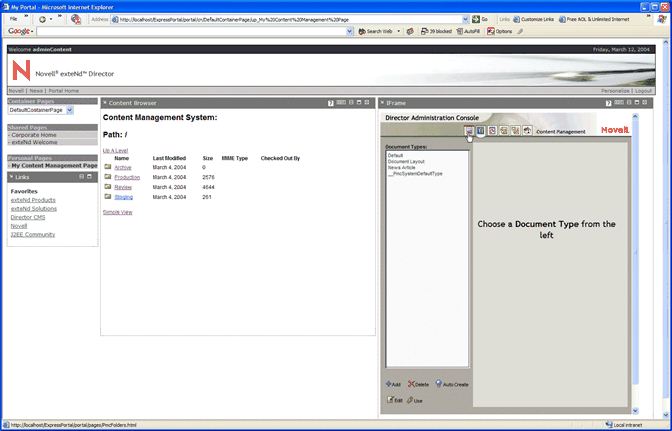The height and width of the screenshot is (431, 672).
Task: Open the exteNd Welcome shared page
Action: 34,142
